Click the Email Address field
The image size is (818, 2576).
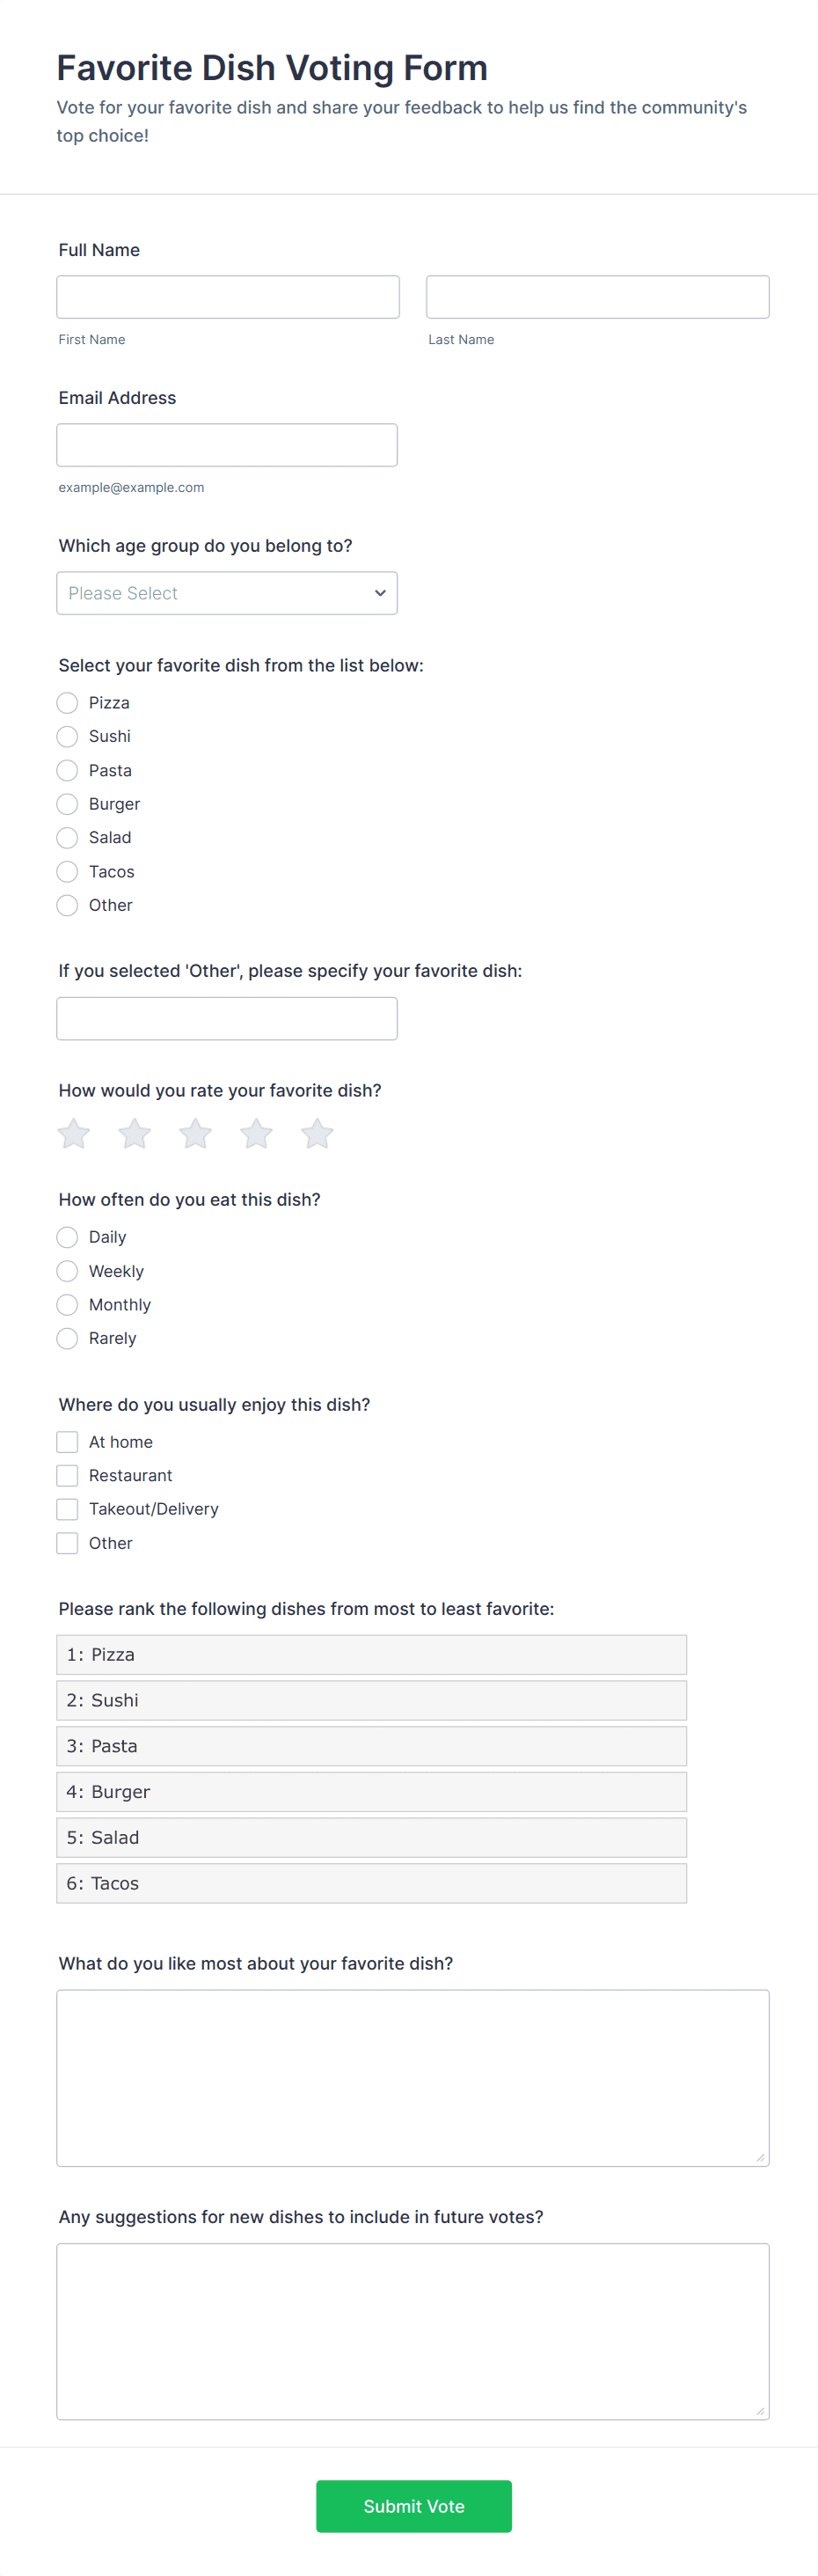pyautogui.click(x=227, y=445)
